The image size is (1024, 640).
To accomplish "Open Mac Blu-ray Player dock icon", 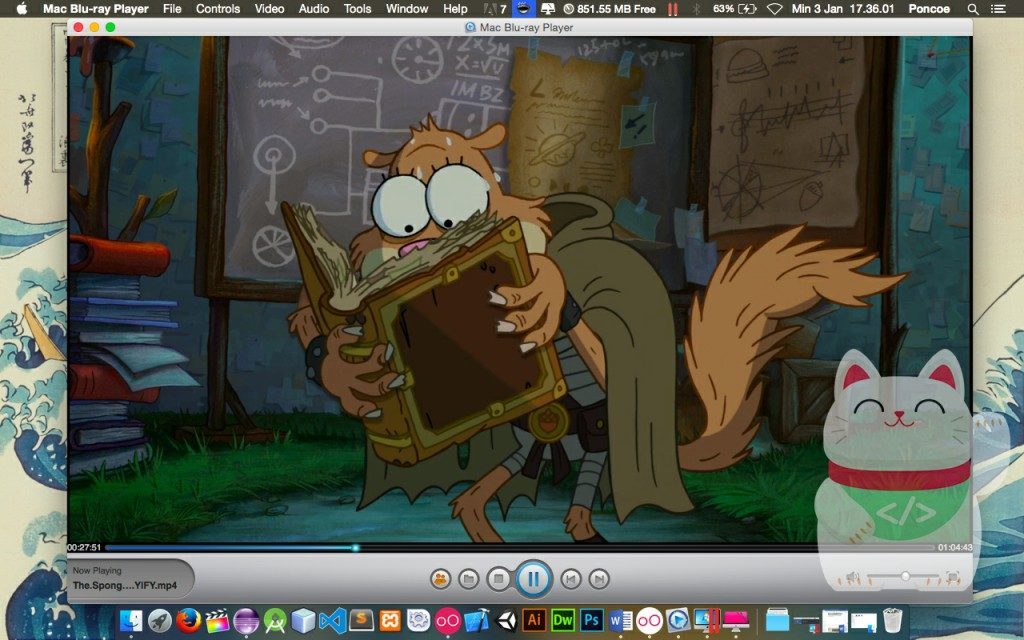I will (678, 620).
